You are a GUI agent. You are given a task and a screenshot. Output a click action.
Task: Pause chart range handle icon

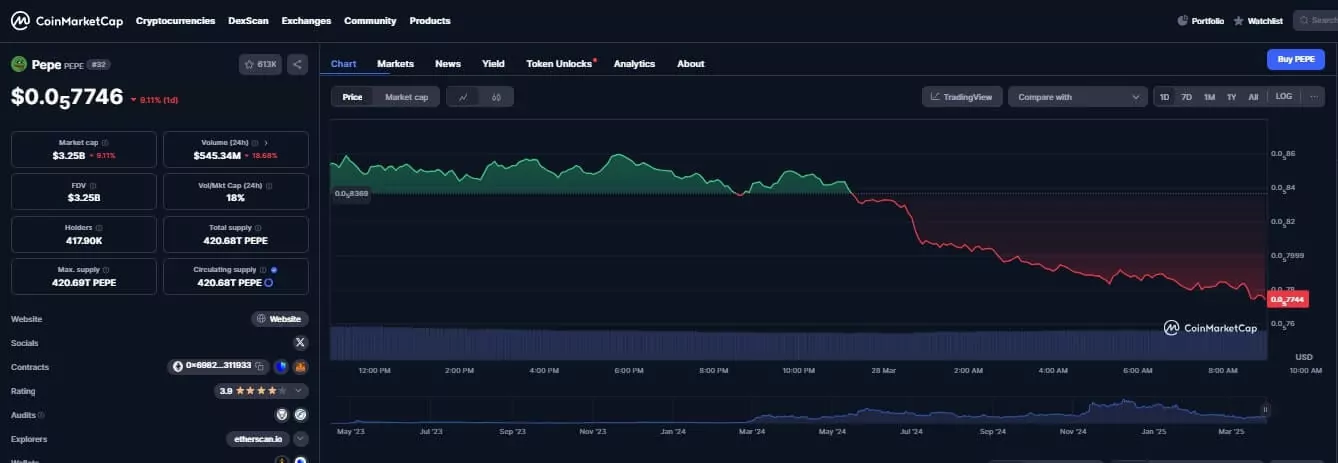tap(1266, 409)
